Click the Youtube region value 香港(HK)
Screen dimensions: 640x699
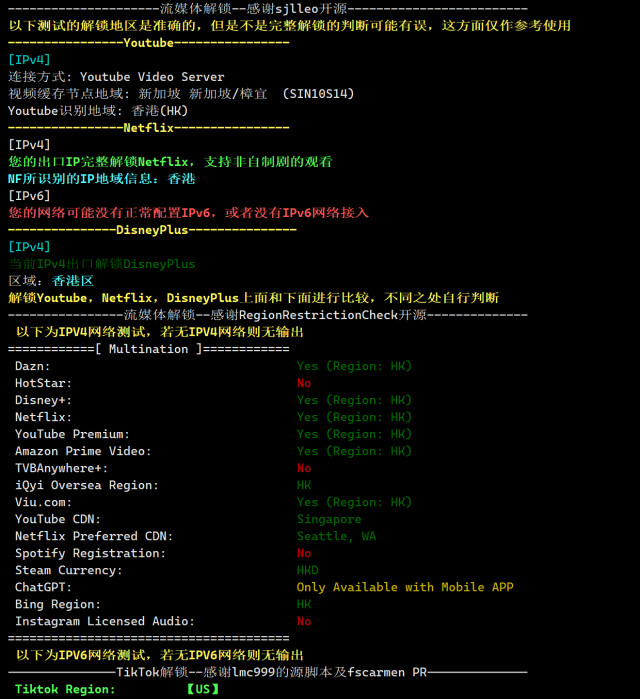pyautogui.click(x=160, y=111)
